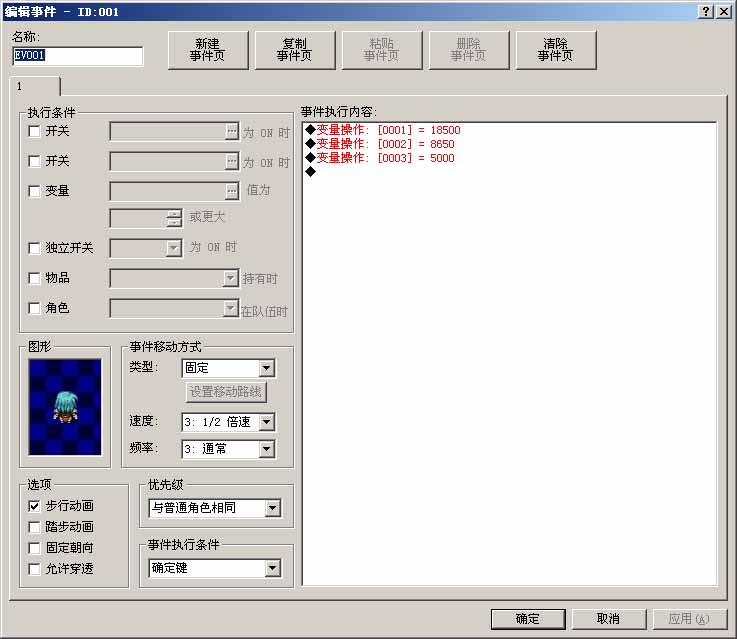The width and height of the screenshot is (737, 639).
Task: Click the 新建事件页 button
Action: coord(208,50)
